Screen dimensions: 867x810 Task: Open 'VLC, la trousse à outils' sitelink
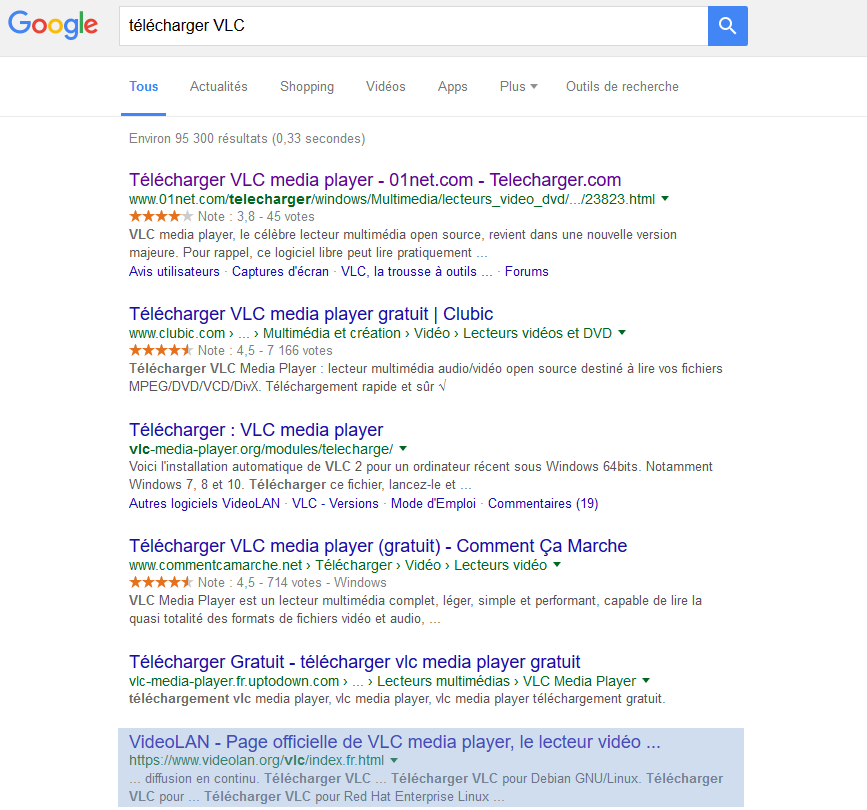coord(416,271)
